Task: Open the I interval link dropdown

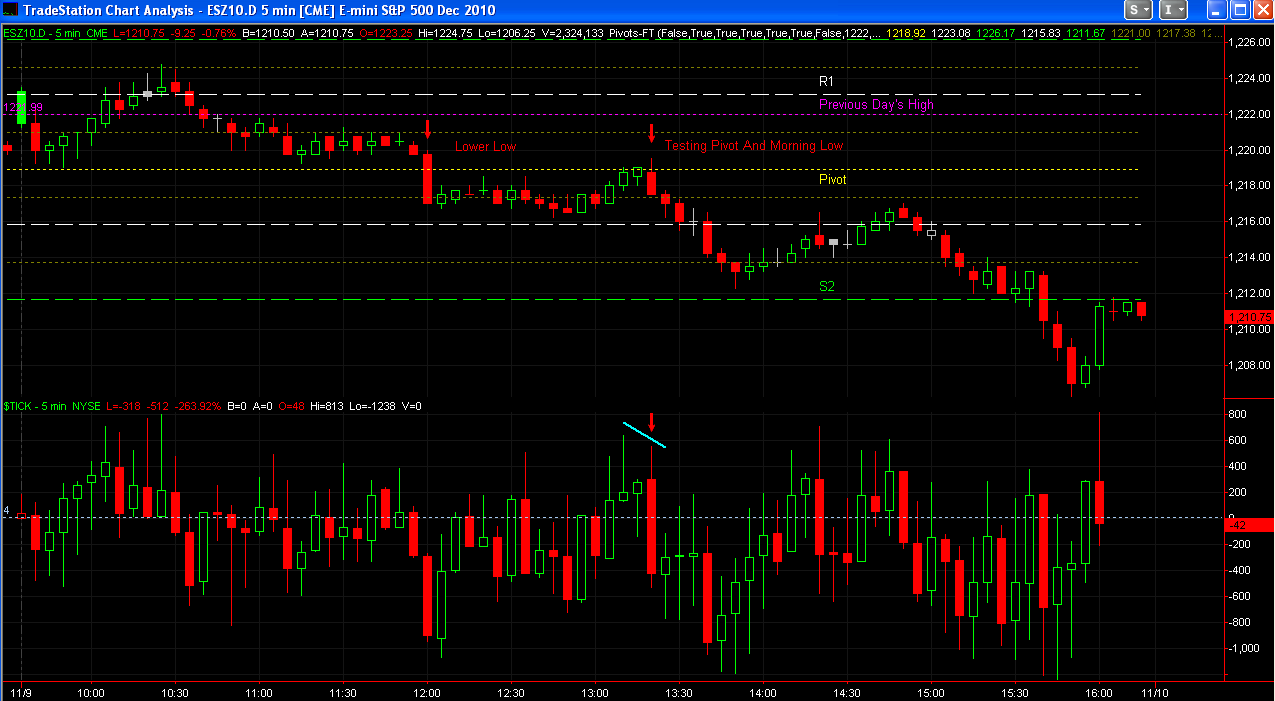Action: 1174,10
